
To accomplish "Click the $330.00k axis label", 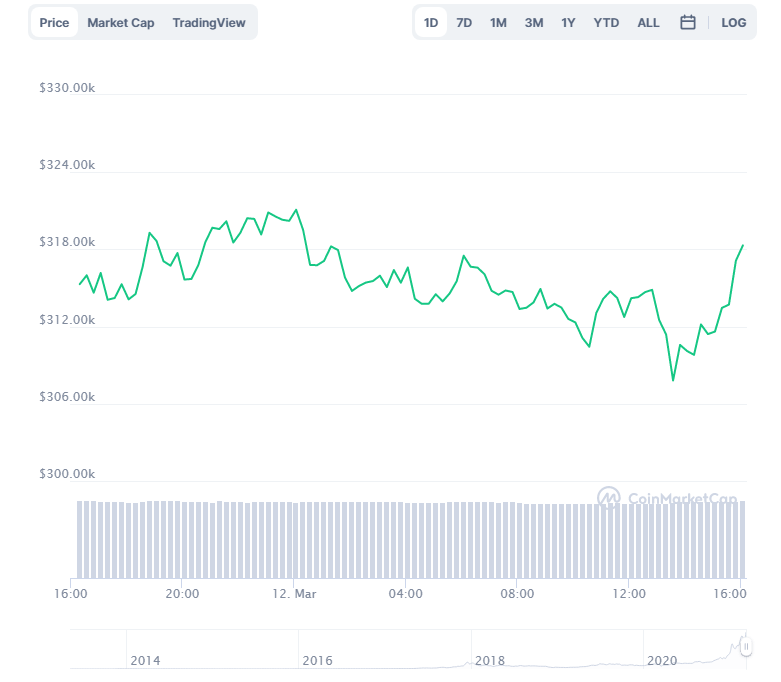I will 67,88.
